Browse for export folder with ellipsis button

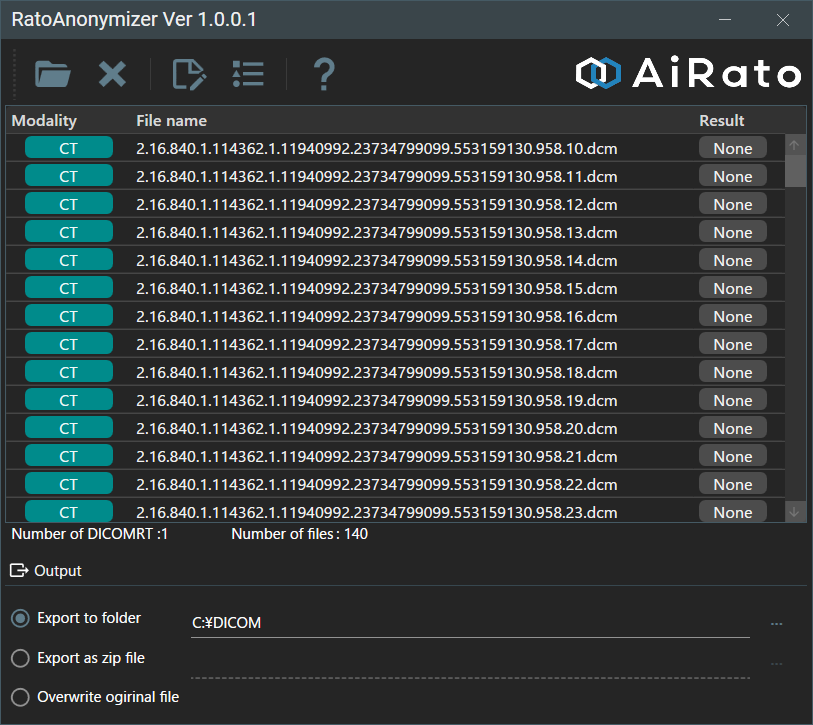tap(777, 624)
